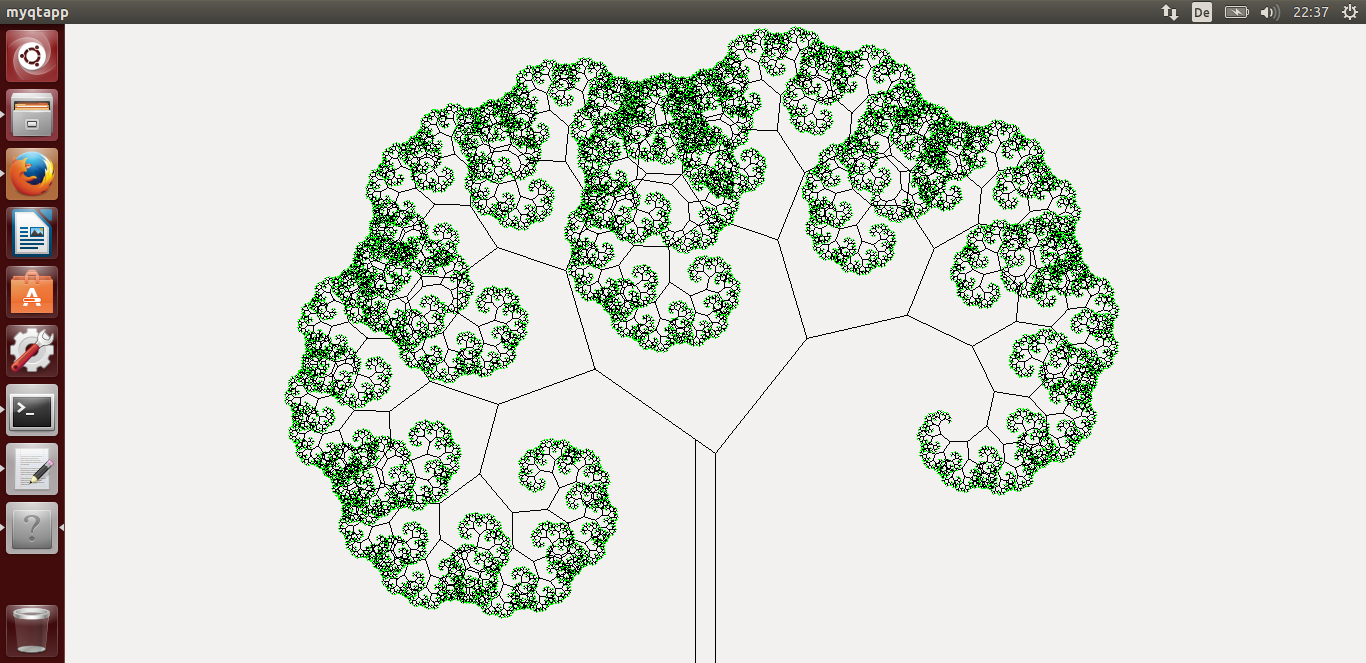Open the Trash at the launcher bottom
The height and width of the screenshot is (663, 1366).
pos(32,630)
